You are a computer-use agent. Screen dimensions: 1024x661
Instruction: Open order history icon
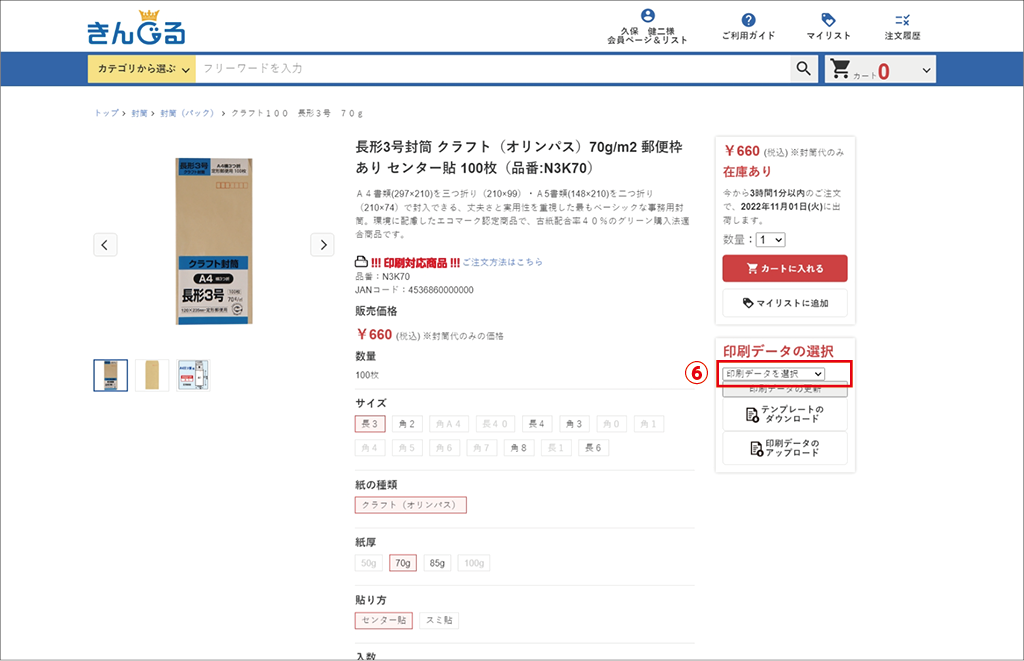coord(902,20)
